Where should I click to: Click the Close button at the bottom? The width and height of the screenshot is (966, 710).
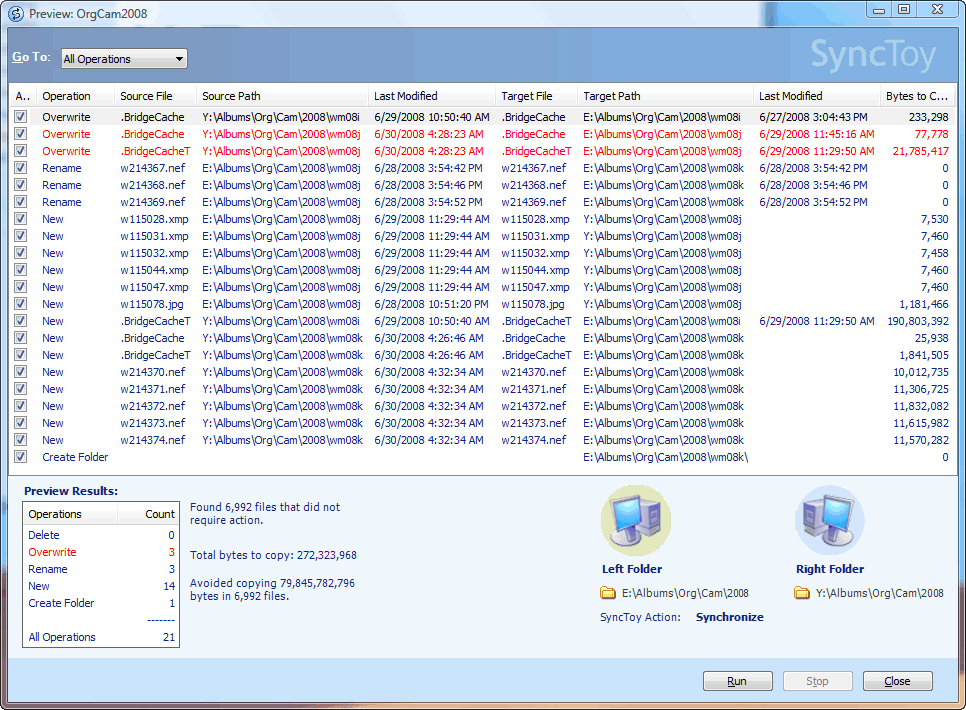[898, 681]
